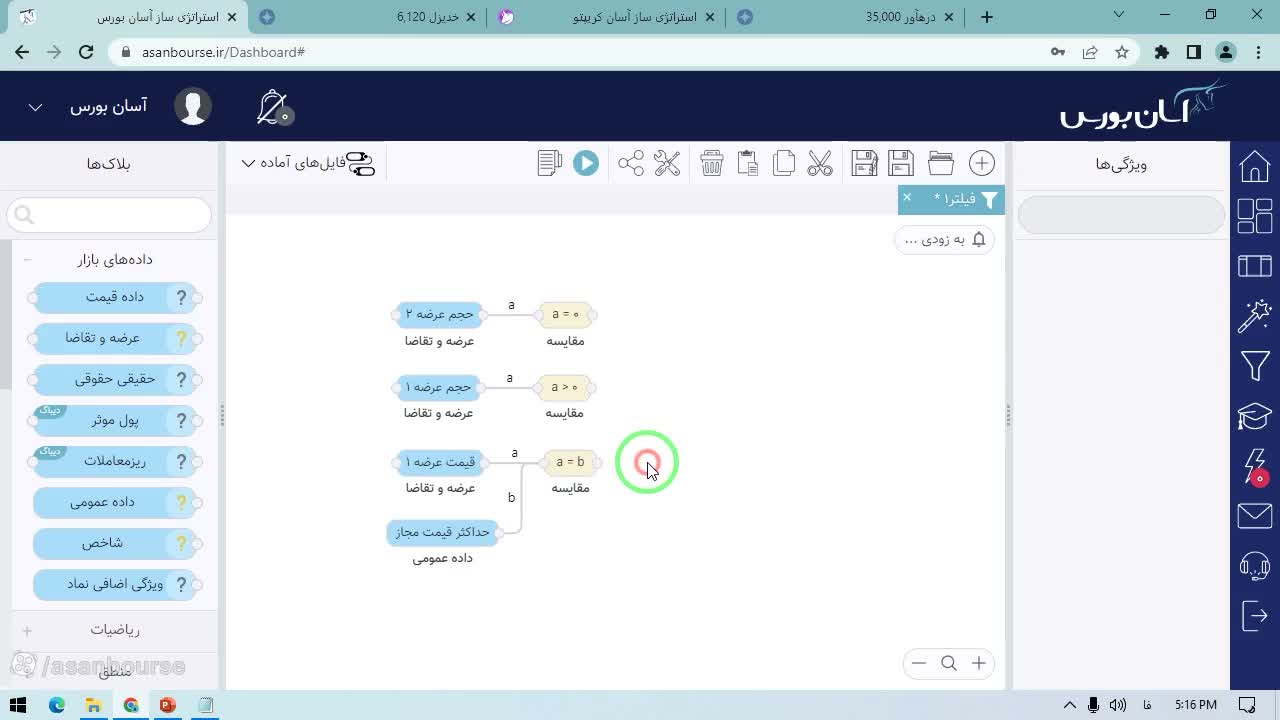
Task: Click the properties panel input field
Action: [x=1121, y=215]
